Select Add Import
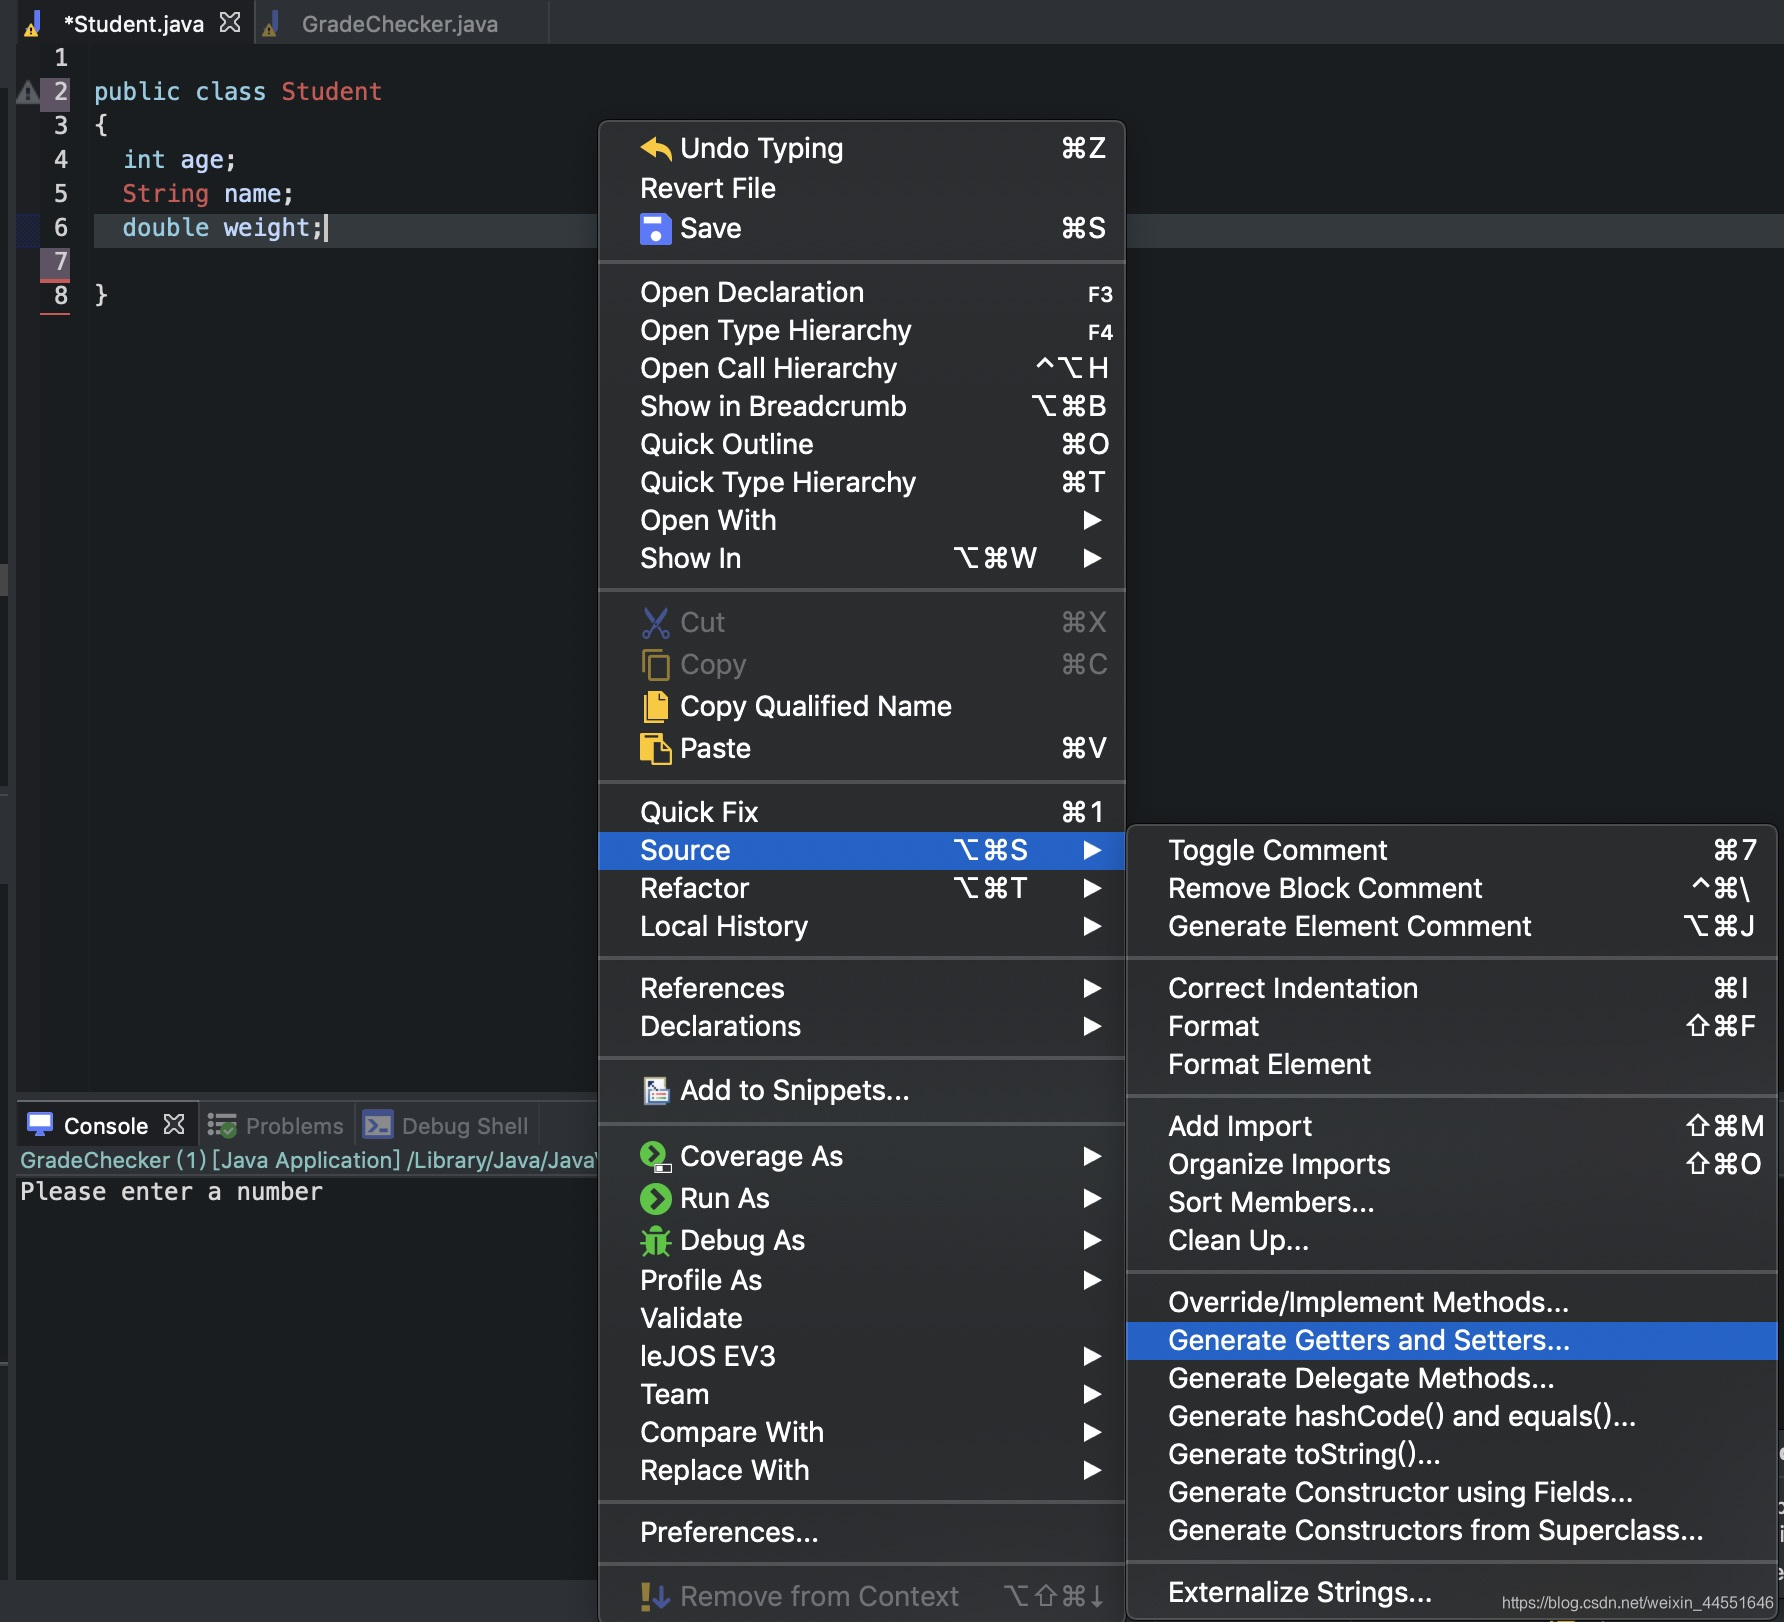 click(1451, 1127)
